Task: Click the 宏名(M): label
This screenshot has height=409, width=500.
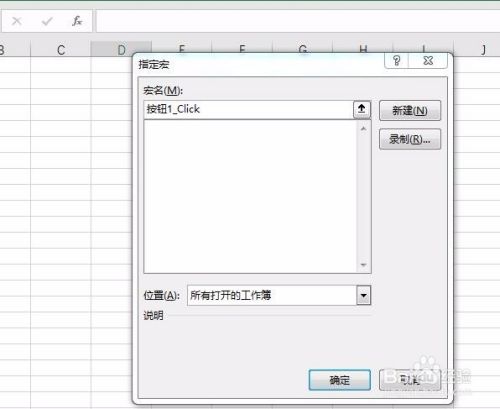Action: pyautogui.click(x=163, y=91)
